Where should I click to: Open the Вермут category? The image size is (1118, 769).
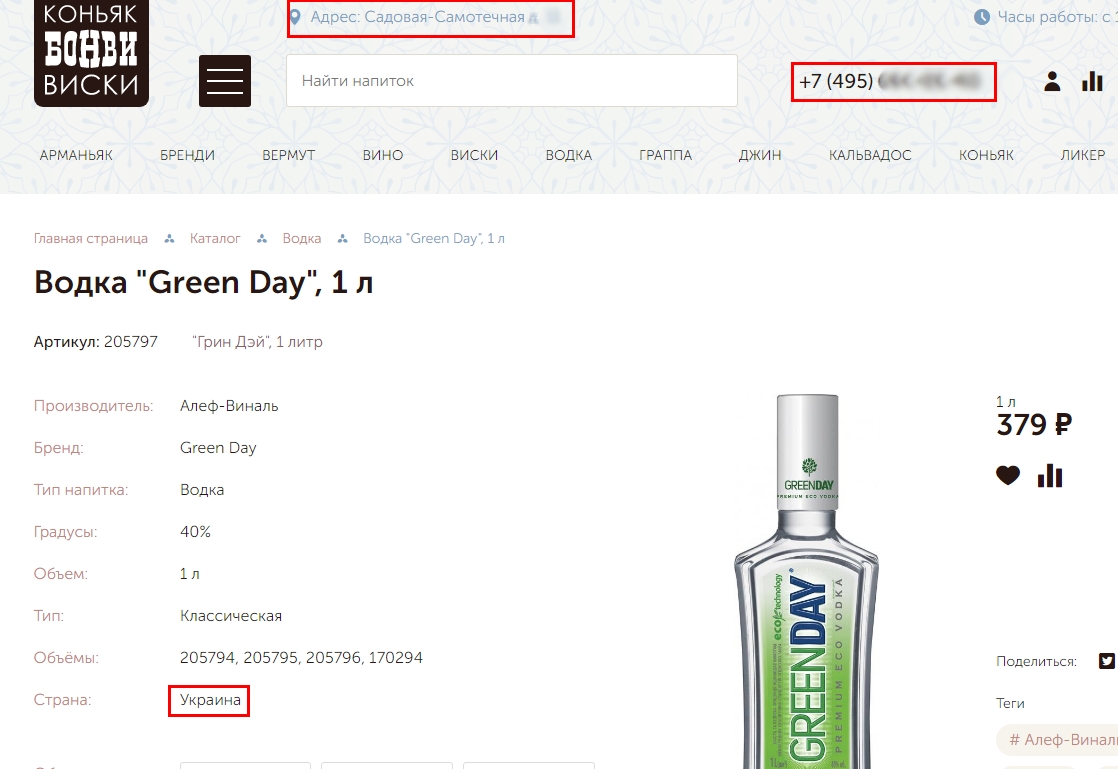click(x=289, y=155)
